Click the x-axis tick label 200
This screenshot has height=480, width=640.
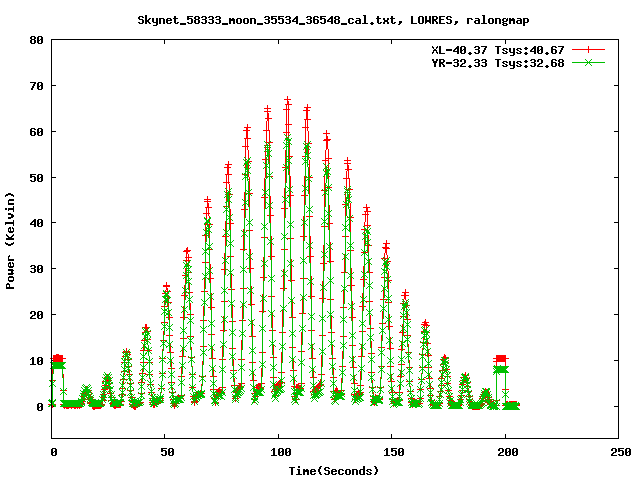click(x=507, y=452)
